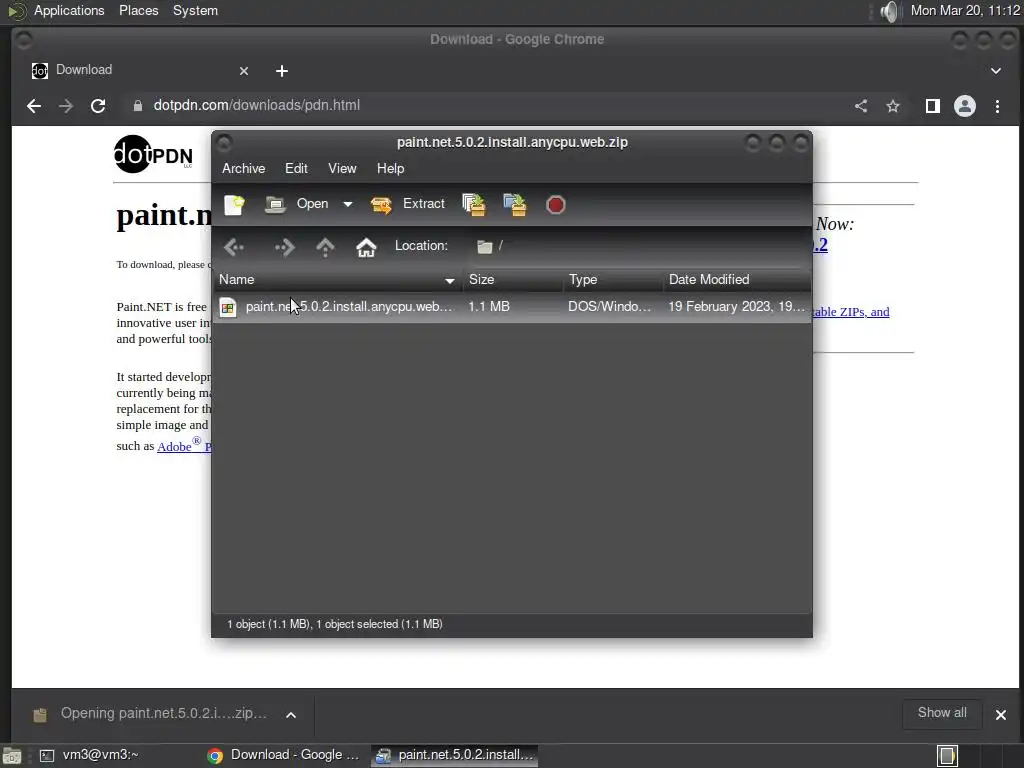
Task: Close the Chrome downloads bar
Action: pos(1000,715)
